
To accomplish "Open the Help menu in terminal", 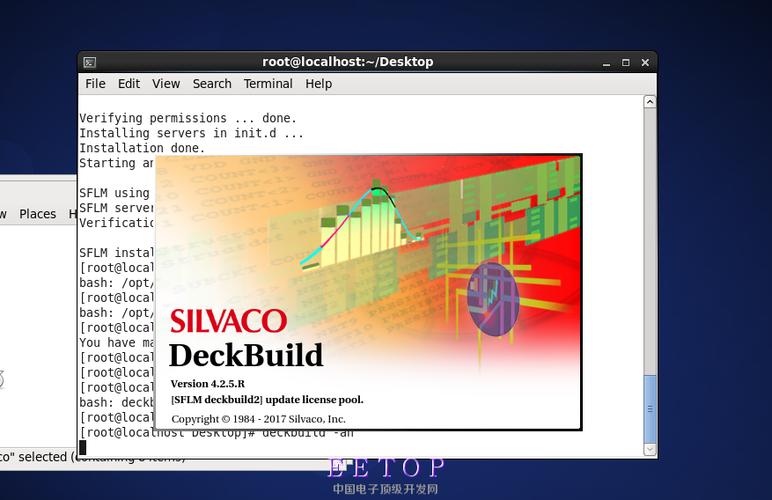I will tap(319, 84).
